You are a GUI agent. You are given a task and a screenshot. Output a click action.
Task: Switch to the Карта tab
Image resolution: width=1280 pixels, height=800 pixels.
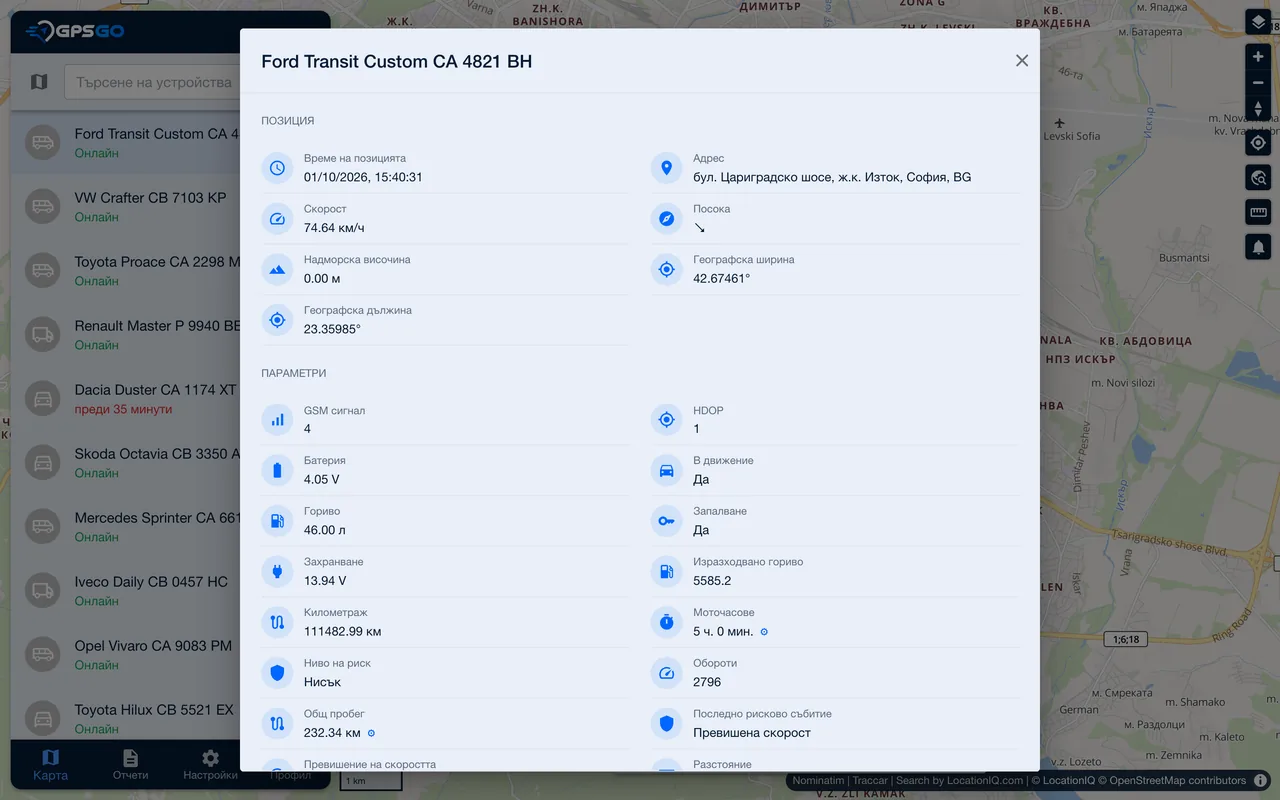click(x=51, y=765)
